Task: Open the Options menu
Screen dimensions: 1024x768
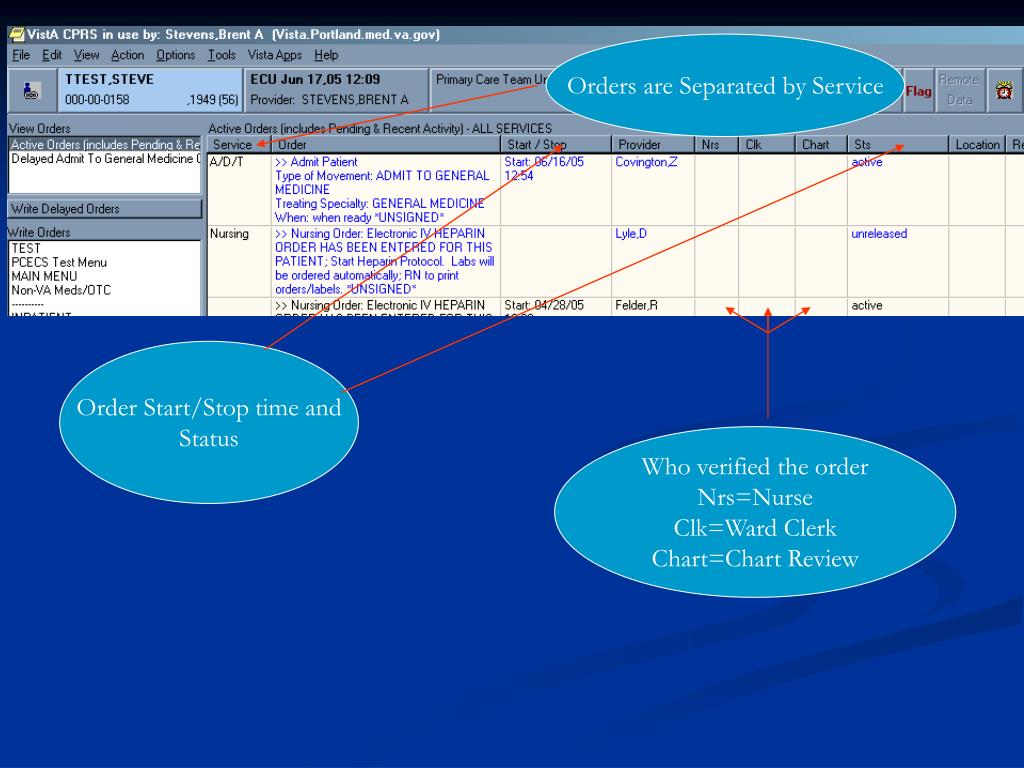Action: coord(175,55)
